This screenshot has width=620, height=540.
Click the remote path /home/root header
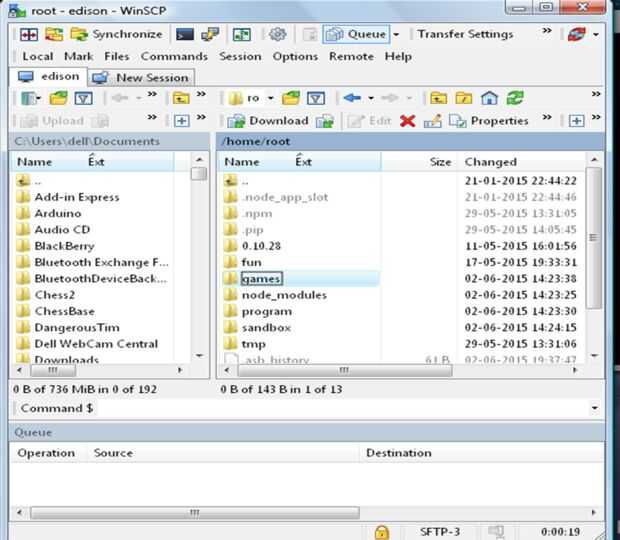coord(256,141)
